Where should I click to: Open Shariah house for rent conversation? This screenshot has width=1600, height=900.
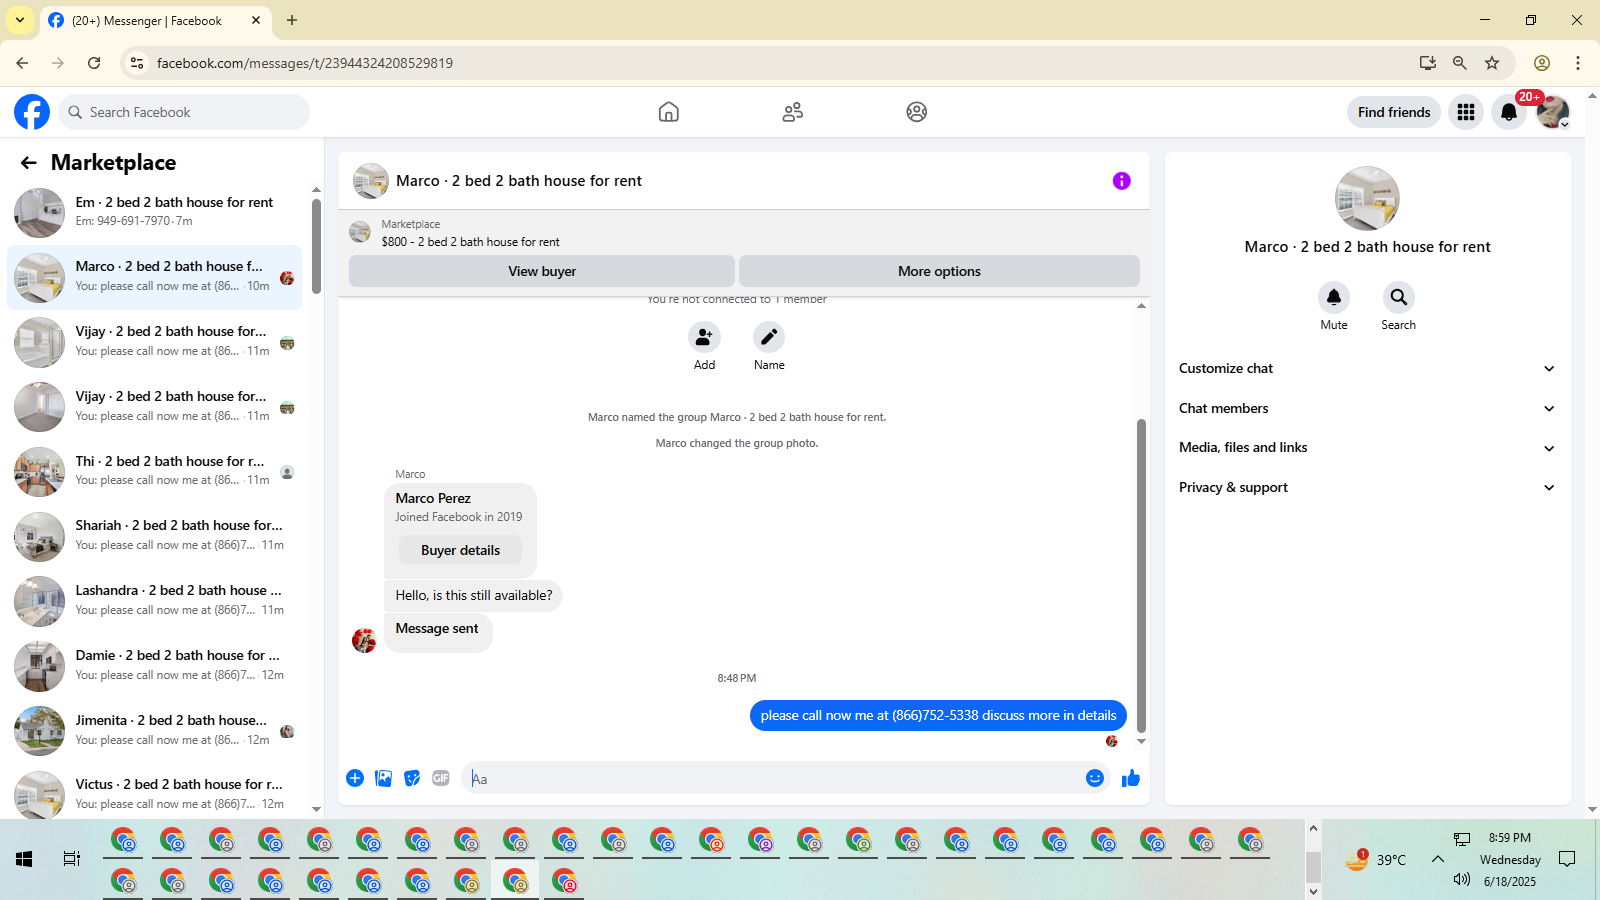155,535
